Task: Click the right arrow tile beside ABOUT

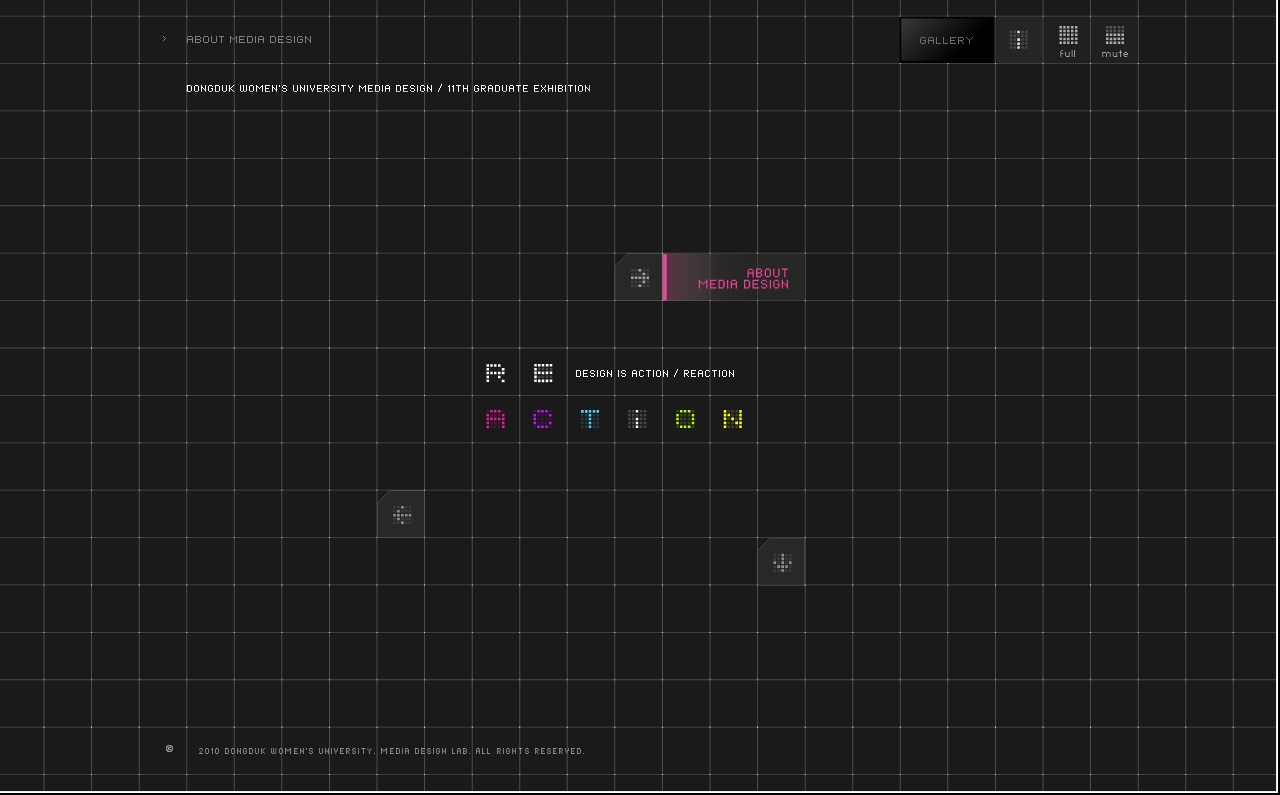Action: click(x=639, y=278)
